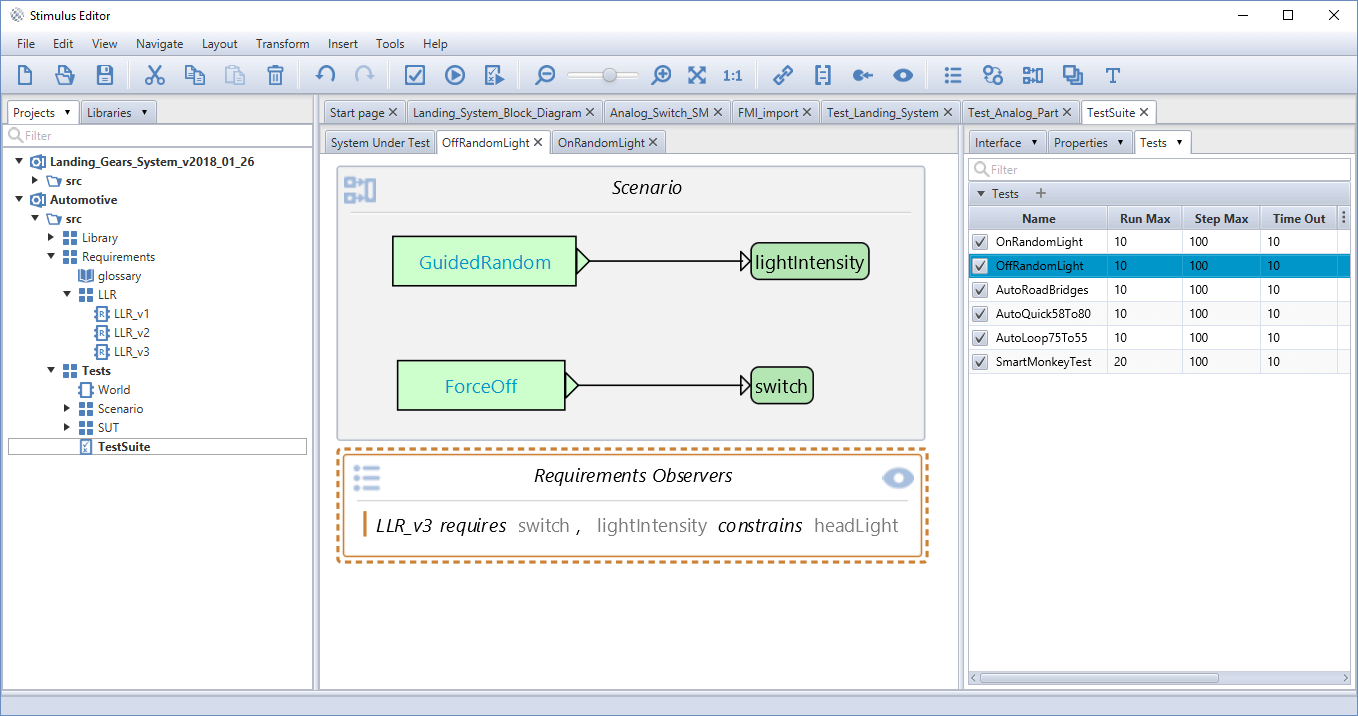This screenshot has height=716, width=1358.
Task: Add a test with the plus button
Action: coord(1040,194)
